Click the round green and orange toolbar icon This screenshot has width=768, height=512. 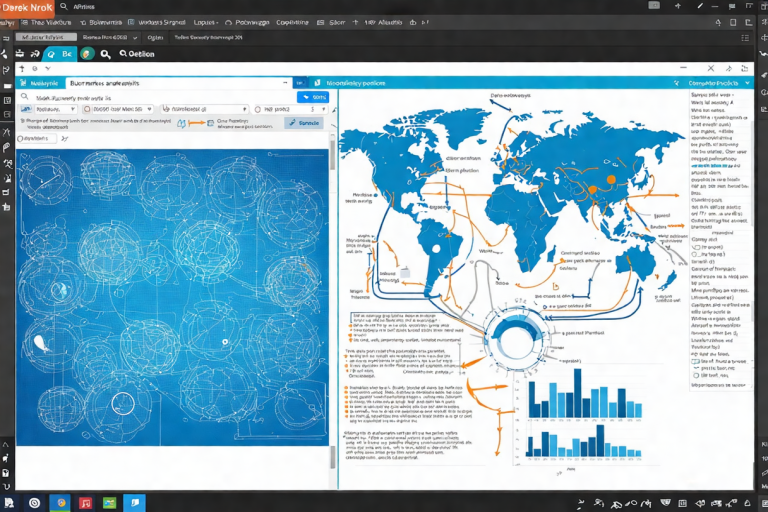pos(87,53)
